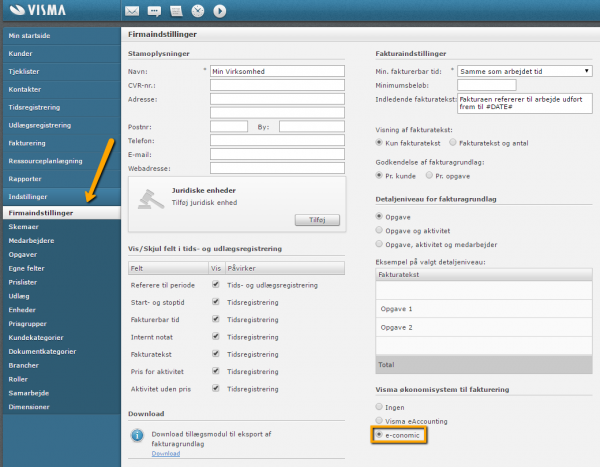
Task: Click the Download link
Action: (x=166, y=454)
